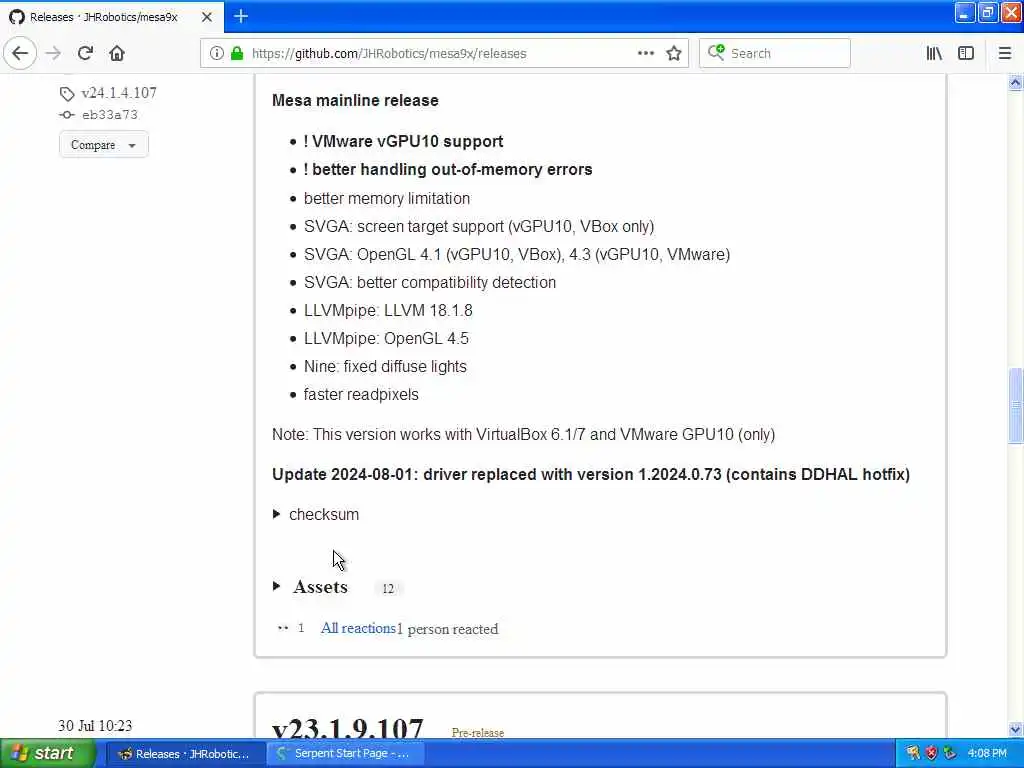Click 'SVGA: screen target support' bullet

click(479, 227)
